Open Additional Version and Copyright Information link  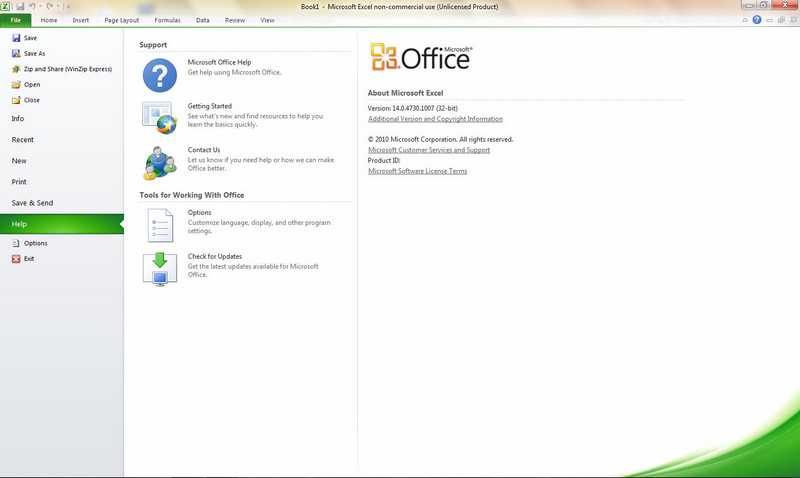pos(435,119)
